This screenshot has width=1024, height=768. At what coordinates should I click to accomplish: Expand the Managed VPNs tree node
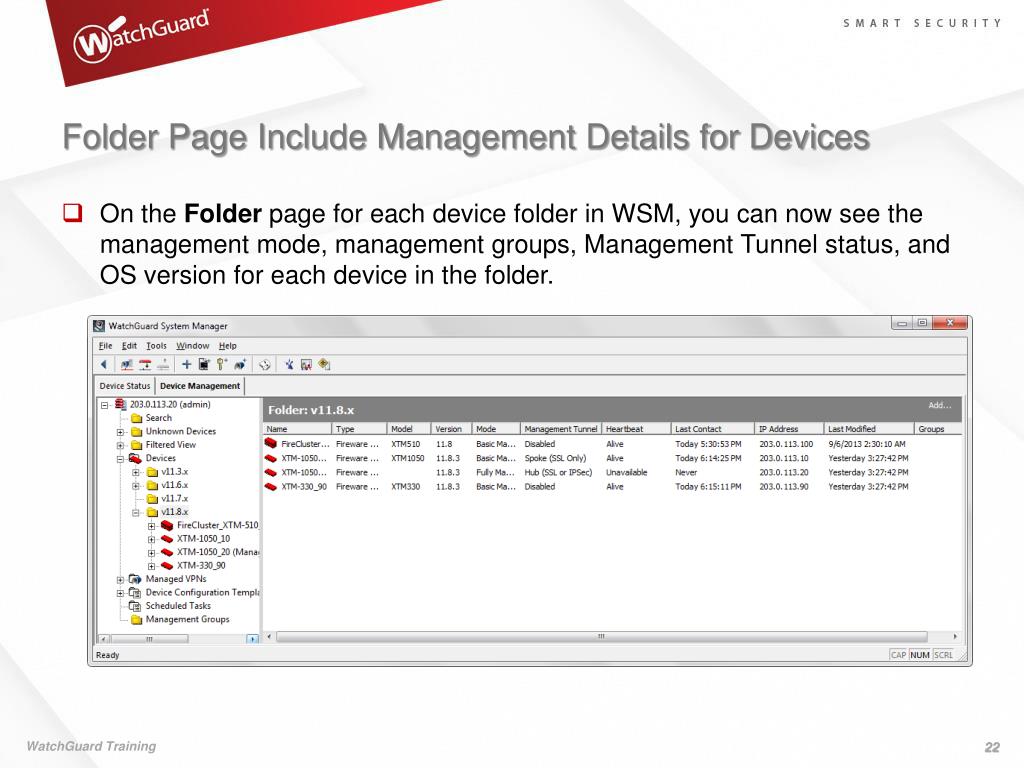tap(120, 579)
